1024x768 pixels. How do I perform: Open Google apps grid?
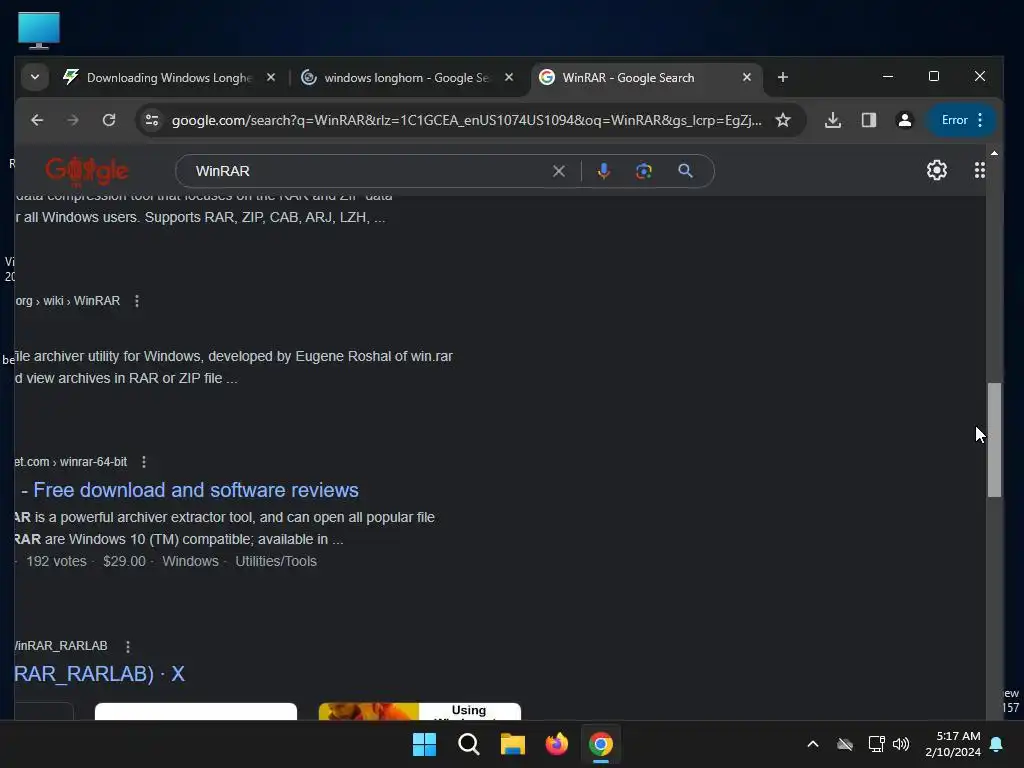pyautogui.click(x=980, y=170)
